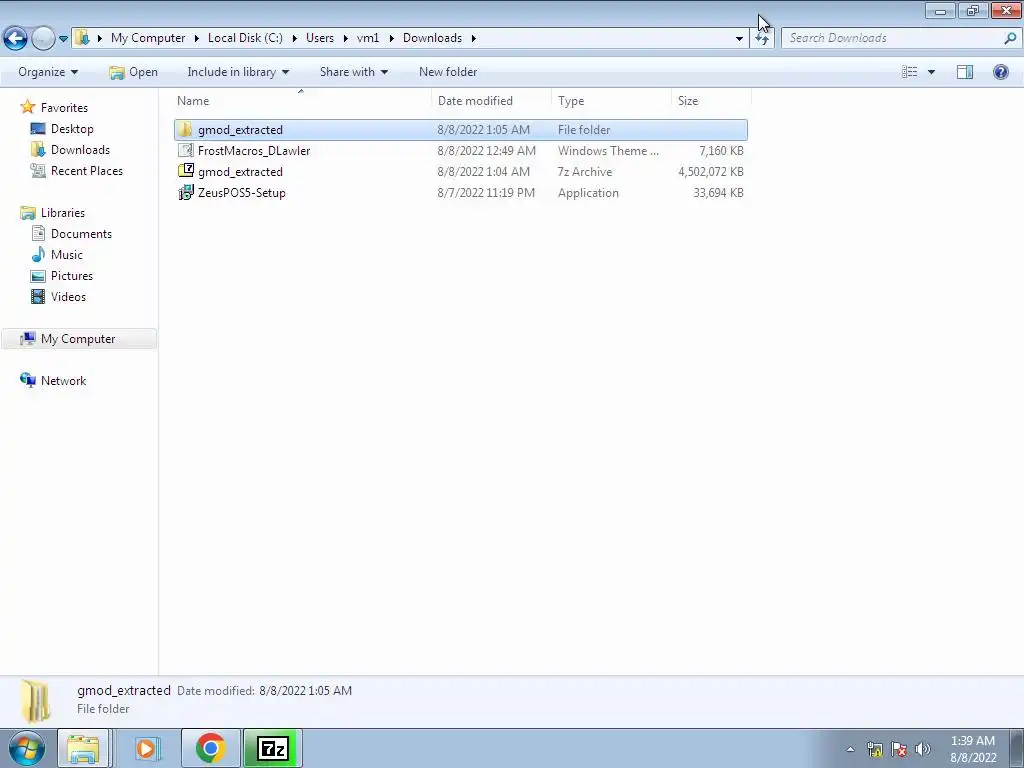Select the gmod_extracted folder icon
The height and width of the screenshot is (768, 1024).
pos(186,129)
